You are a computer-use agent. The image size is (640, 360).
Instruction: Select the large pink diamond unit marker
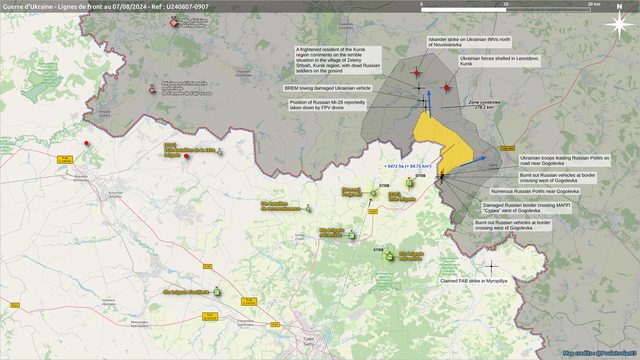pyautogui.click(x=174, y=22)
